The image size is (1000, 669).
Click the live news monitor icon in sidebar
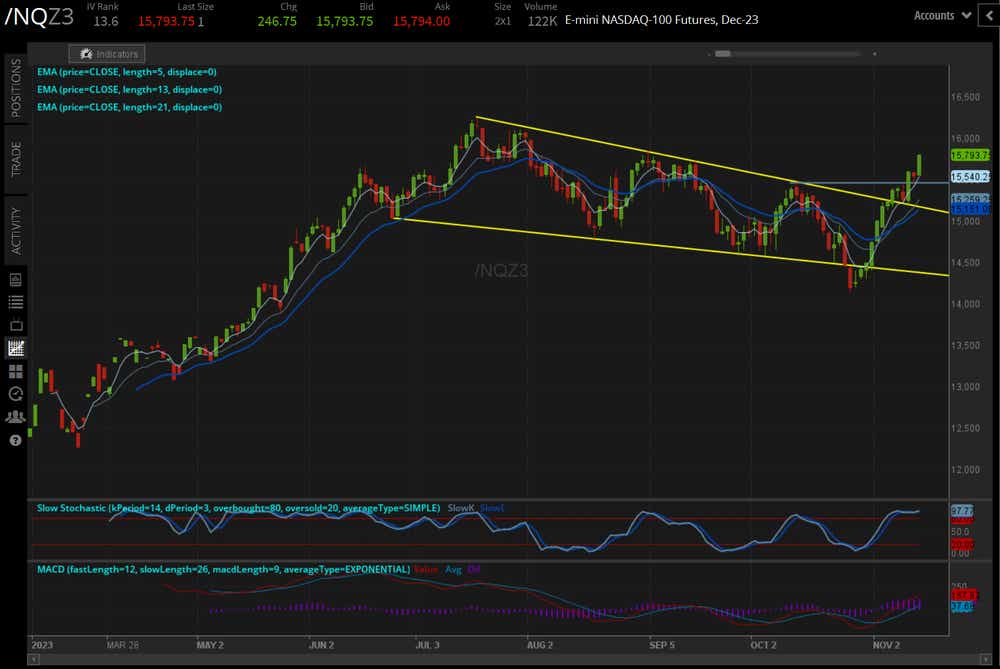[14, 324]
